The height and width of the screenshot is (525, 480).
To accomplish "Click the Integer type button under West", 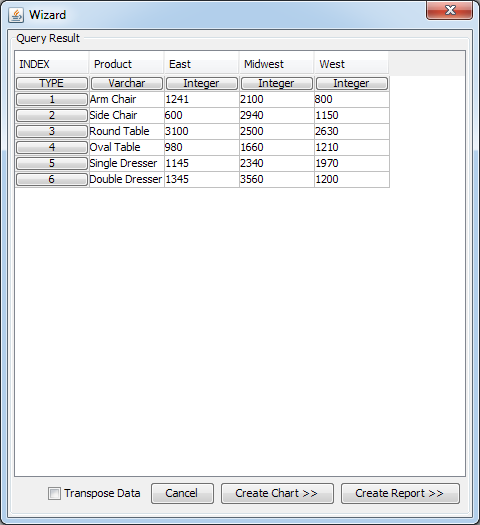I will 352,83.
